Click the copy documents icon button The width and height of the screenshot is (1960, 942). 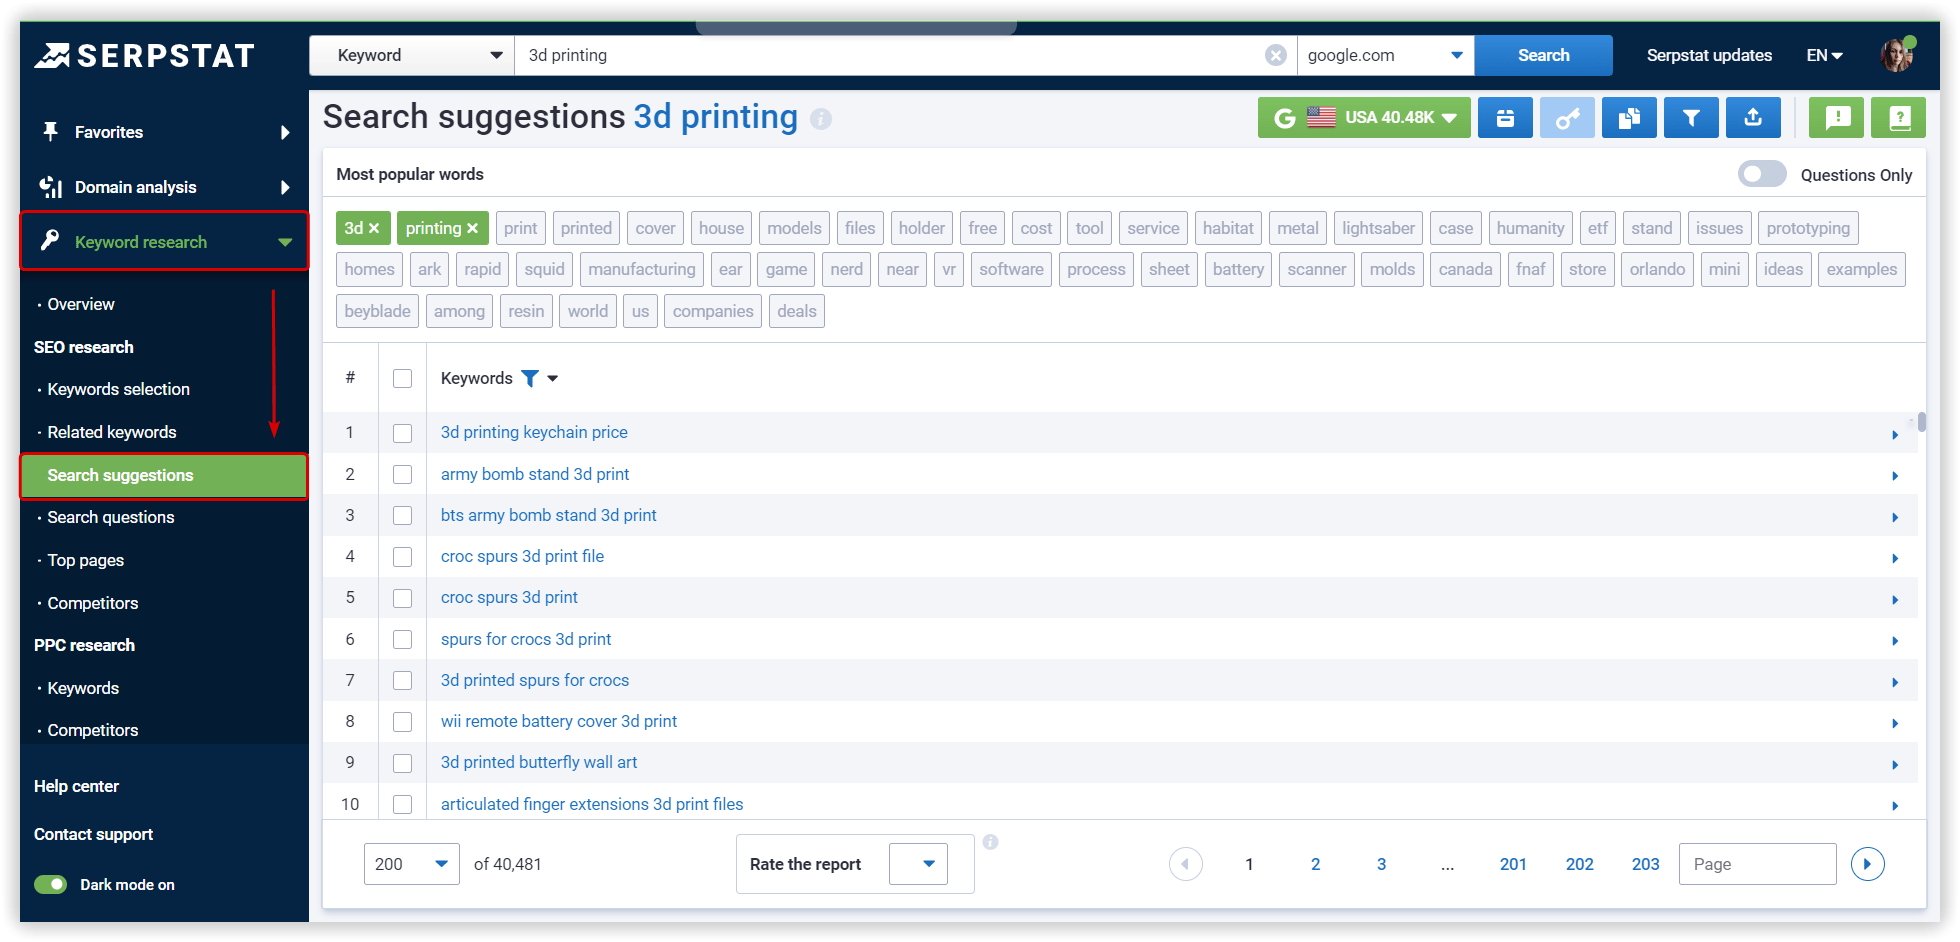click(x=1629, y=118)
